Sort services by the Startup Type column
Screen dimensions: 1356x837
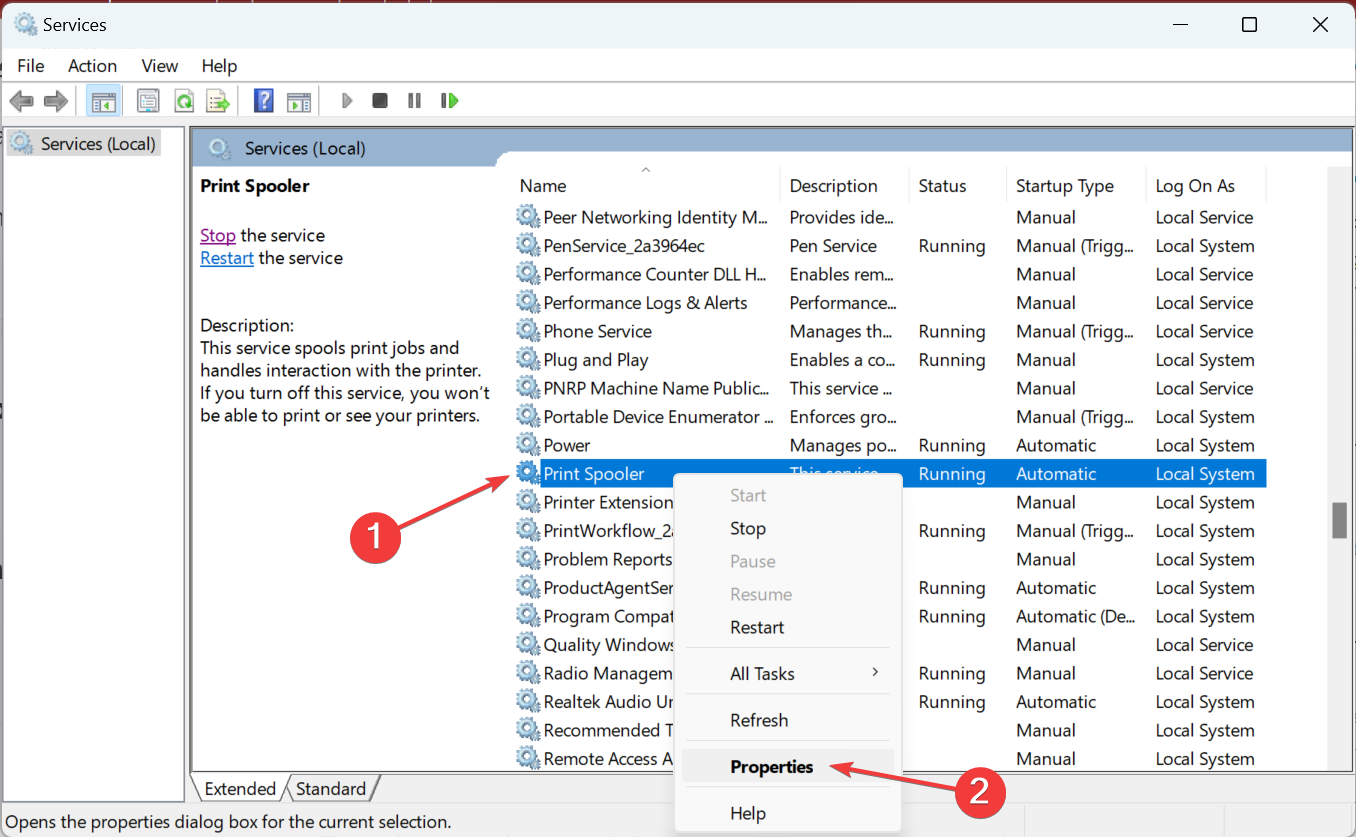click(1064, 186)
